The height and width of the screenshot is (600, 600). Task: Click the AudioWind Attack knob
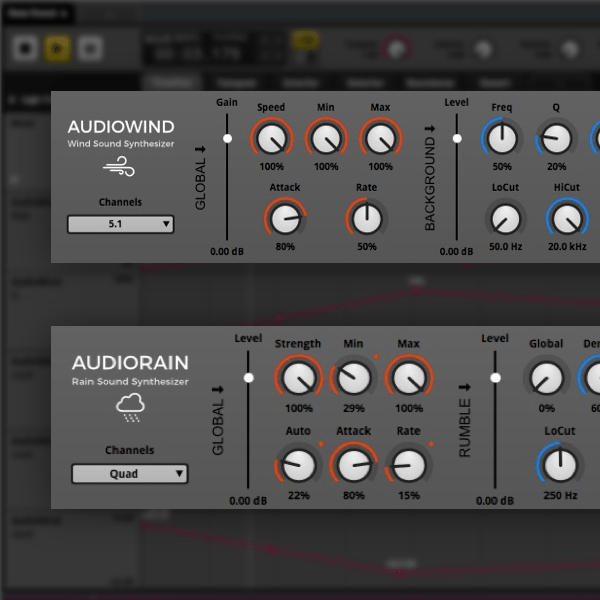click(x=285, y=218)
